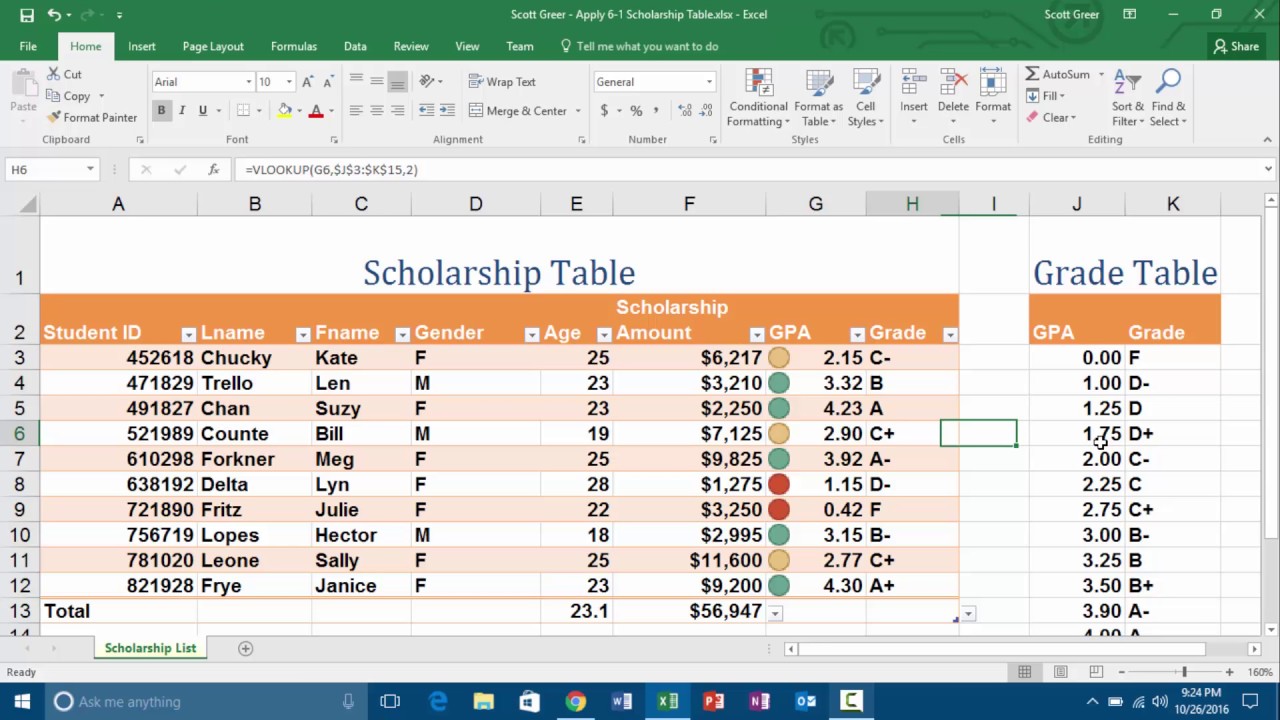The width and height of the screenshot is (1280, 720).
Task: Switch to the Page Layout tab
Action: [213, 46]
